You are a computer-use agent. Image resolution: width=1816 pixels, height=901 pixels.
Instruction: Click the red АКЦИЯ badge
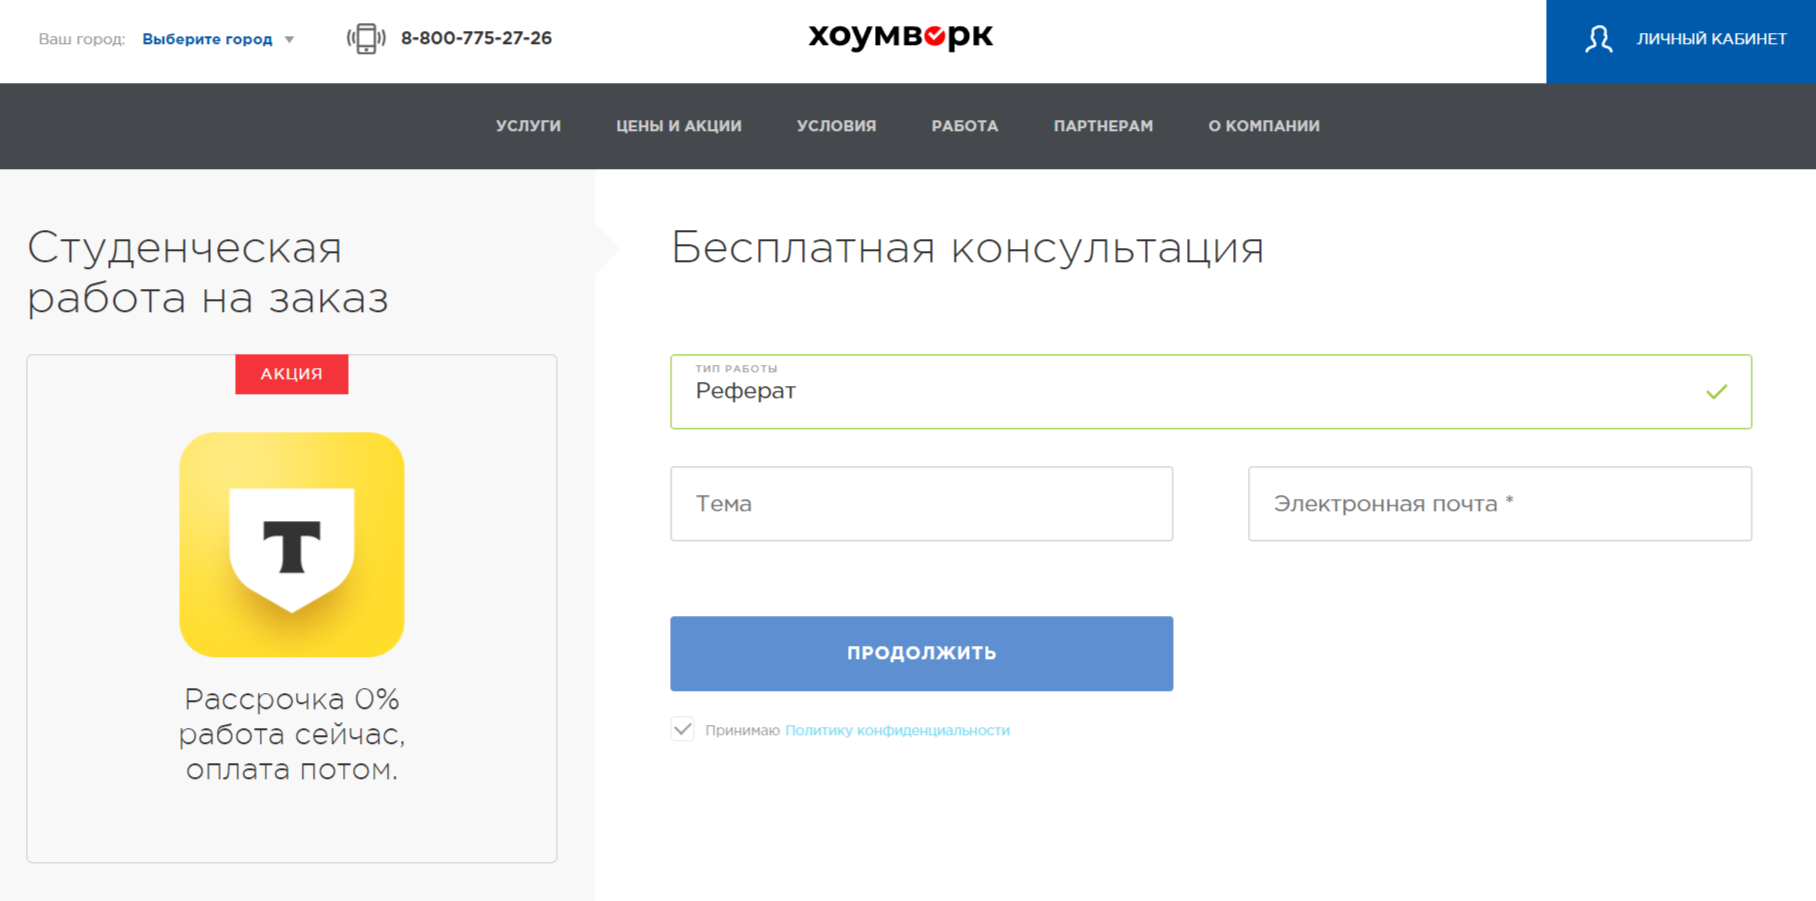point(291,374)
